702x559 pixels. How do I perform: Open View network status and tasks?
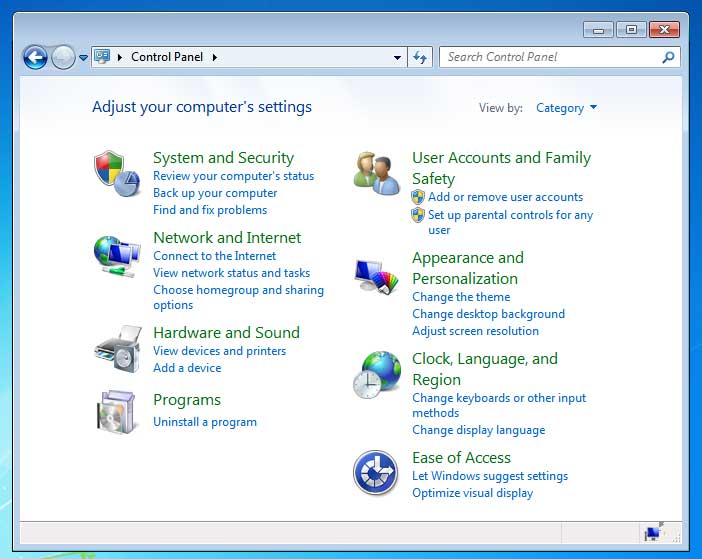[231, 273]
